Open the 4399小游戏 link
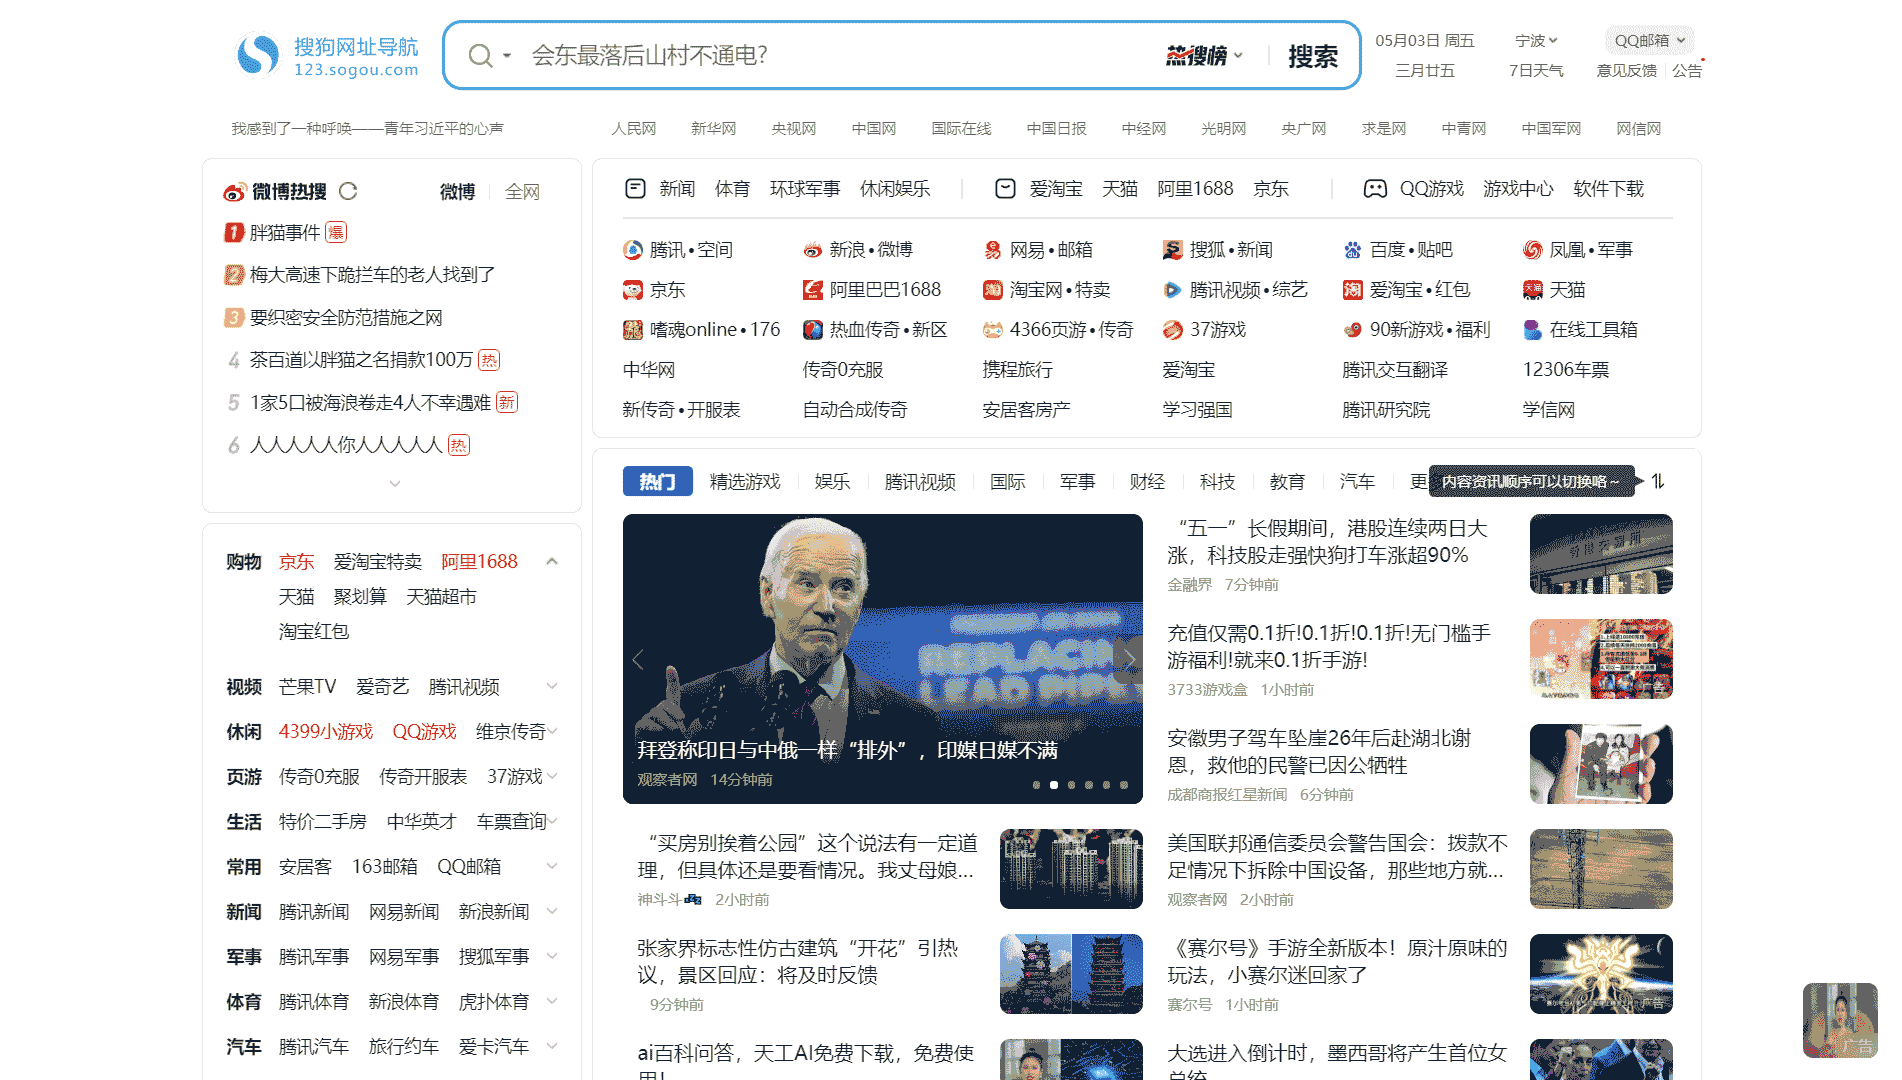This screenshot has height=1080, width=1902. pyautogui.click(x=326, y=732)
